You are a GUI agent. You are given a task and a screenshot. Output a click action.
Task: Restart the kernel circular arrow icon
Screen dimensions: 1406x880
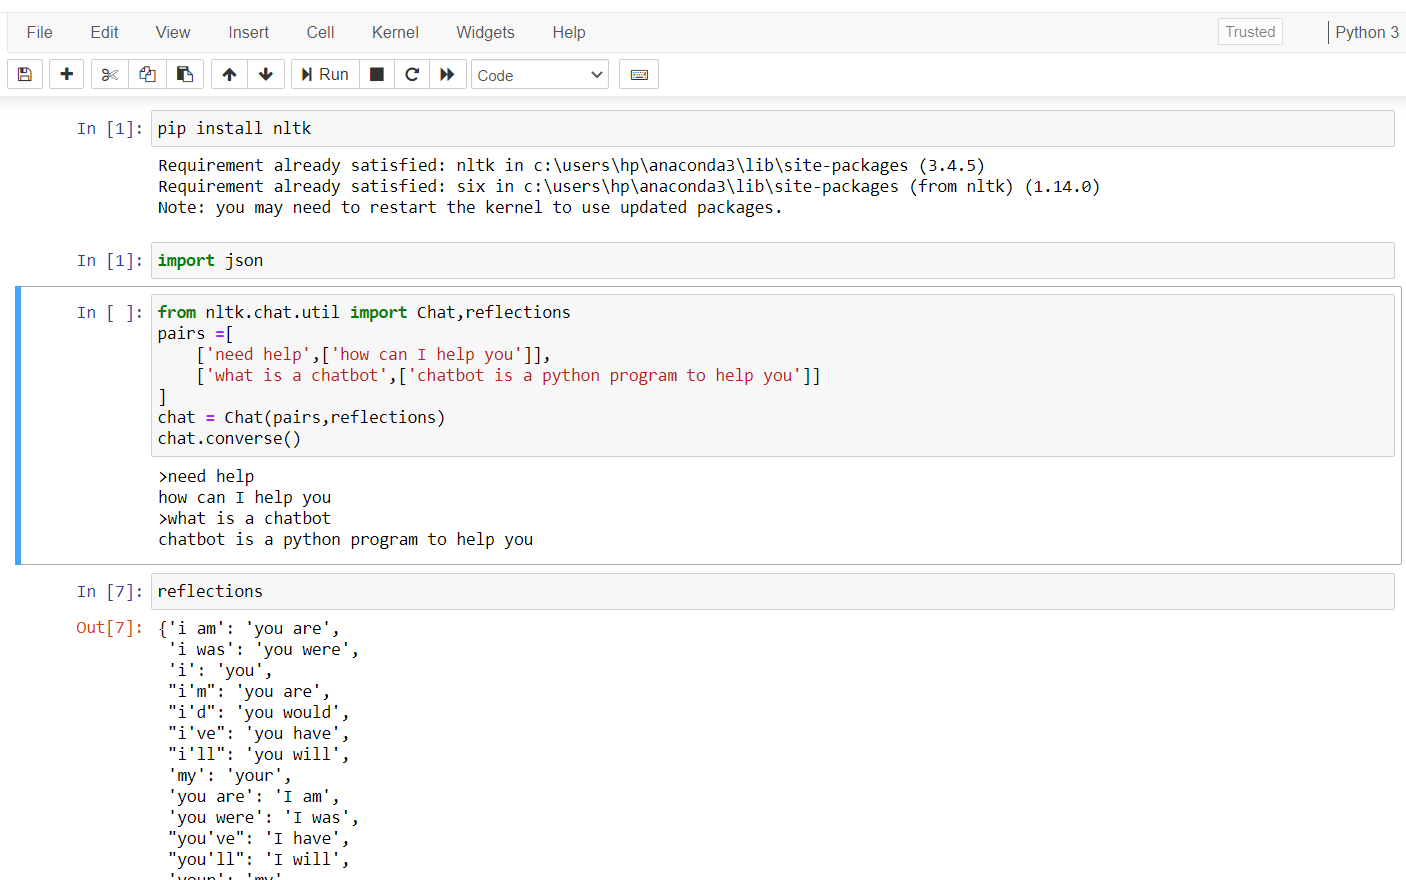(412, 75)
